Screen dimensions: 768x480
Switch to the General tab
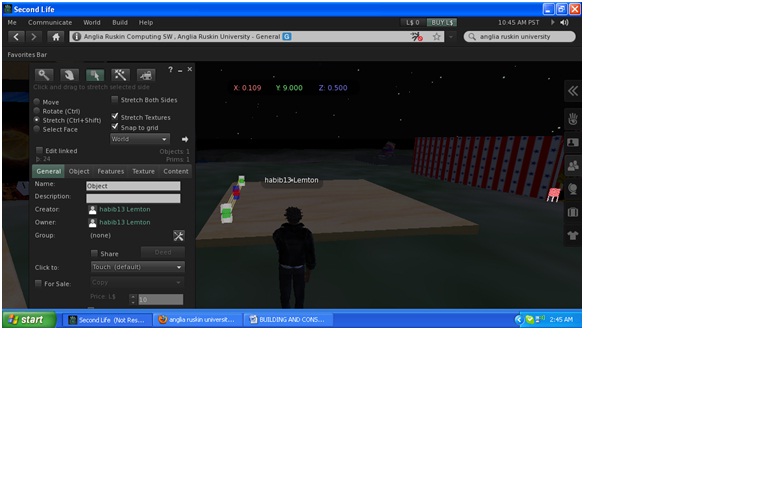(x=48, y=171)
